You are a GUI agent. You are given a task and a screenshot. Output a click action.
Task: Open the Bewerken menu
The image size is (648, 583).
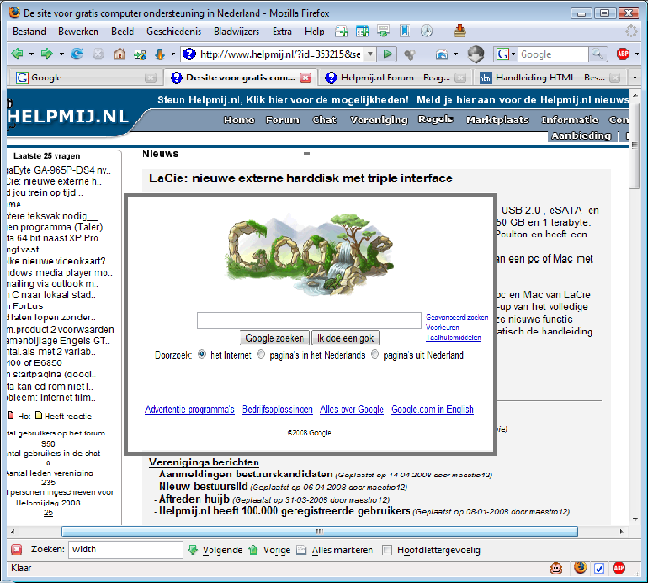pyautogui.click(x=78, y=31)
